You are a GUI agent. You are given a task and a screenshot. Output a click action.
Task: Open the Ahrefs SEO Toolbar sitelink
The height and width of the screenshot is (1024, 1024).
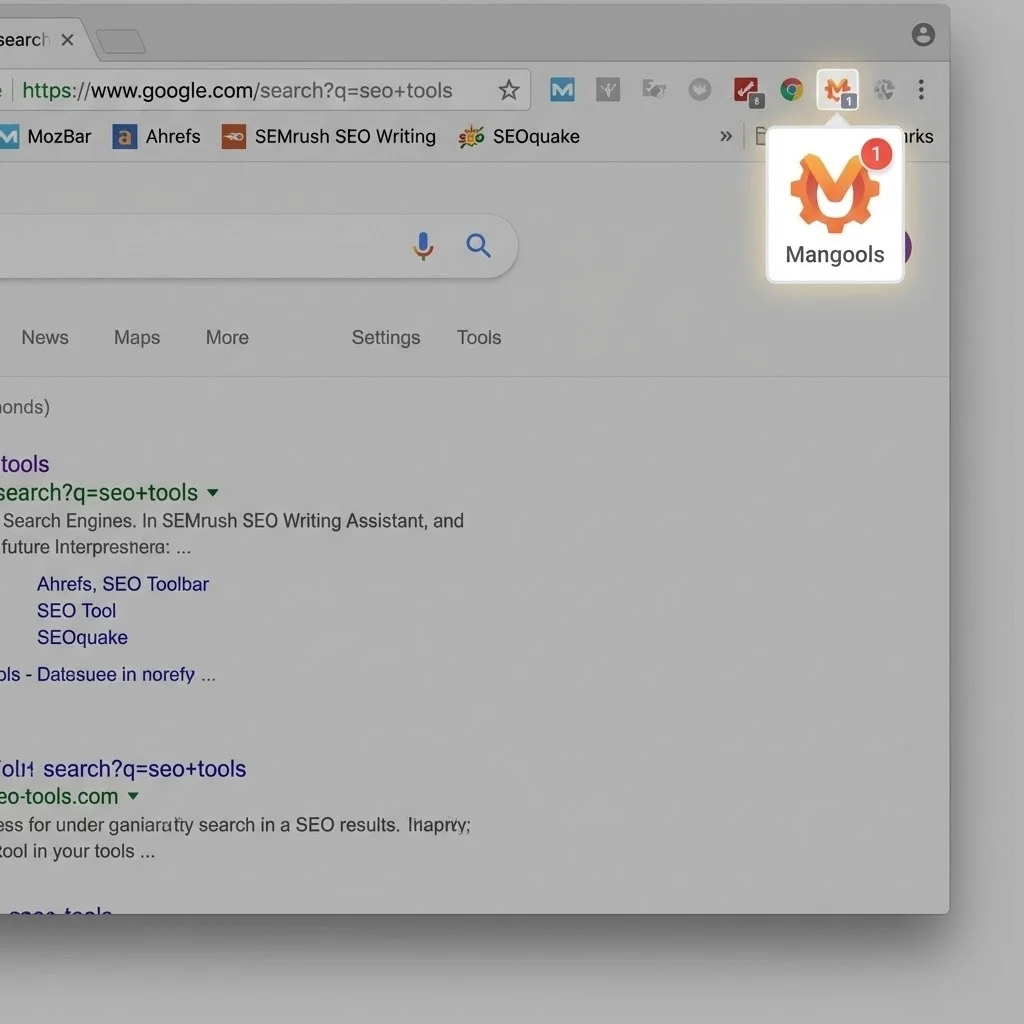tap(123, 584)
